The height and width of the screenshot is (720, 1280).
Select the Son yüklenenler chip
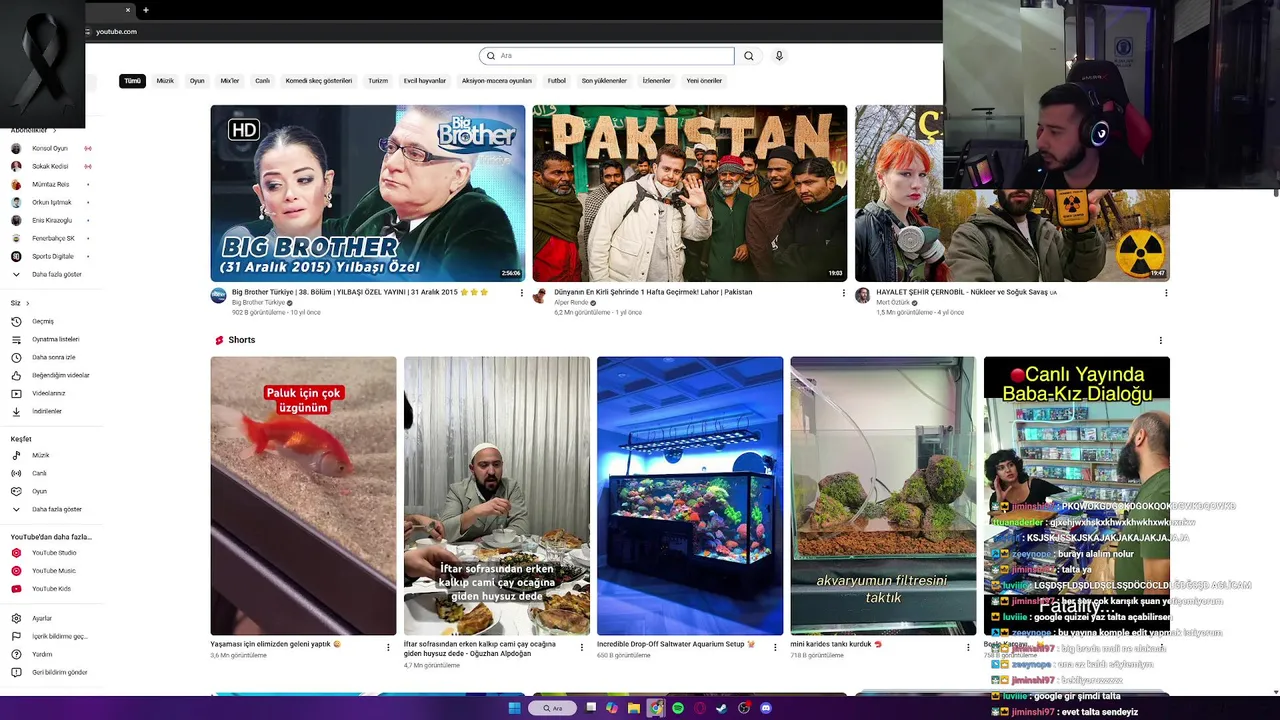coord(604,81)
